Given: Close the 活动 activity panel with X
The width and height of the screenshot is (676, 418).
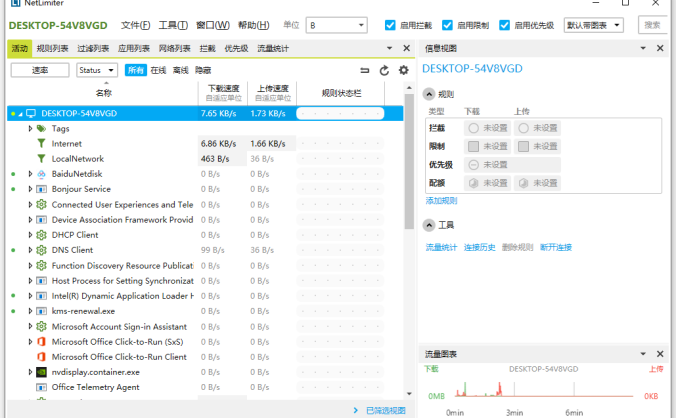Looking at the screenshot, I should tap(407, 48).
